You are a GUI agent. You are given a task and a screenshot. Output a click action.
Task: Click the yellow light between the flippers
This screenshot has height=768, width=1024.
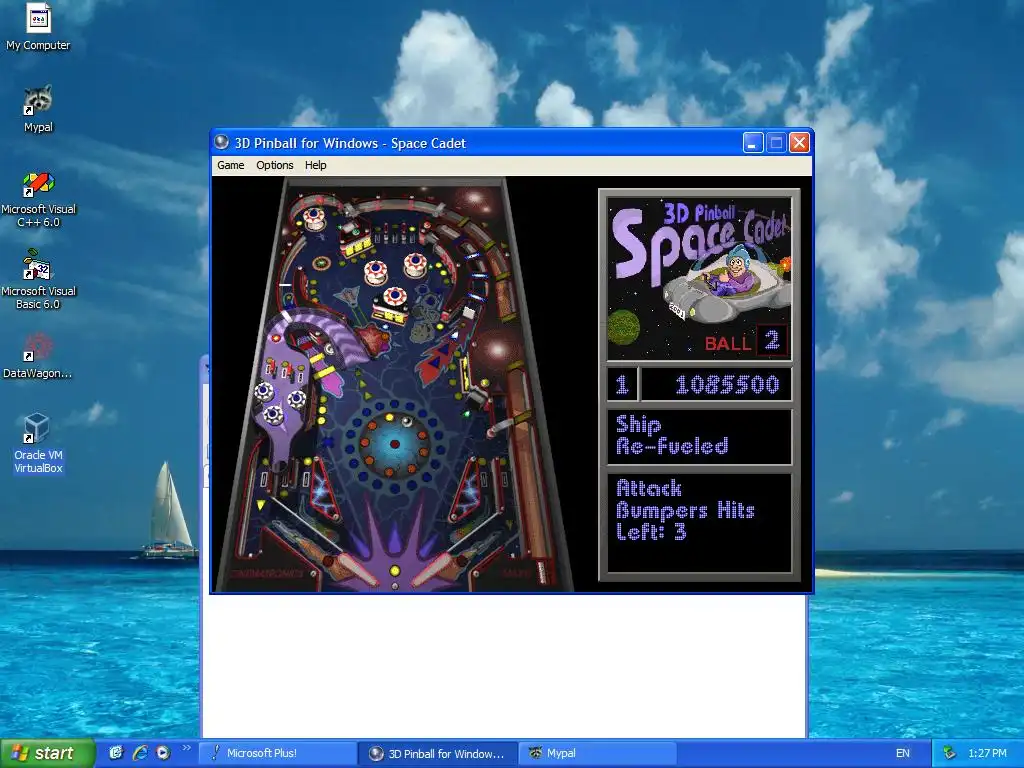tap(394, 571)
